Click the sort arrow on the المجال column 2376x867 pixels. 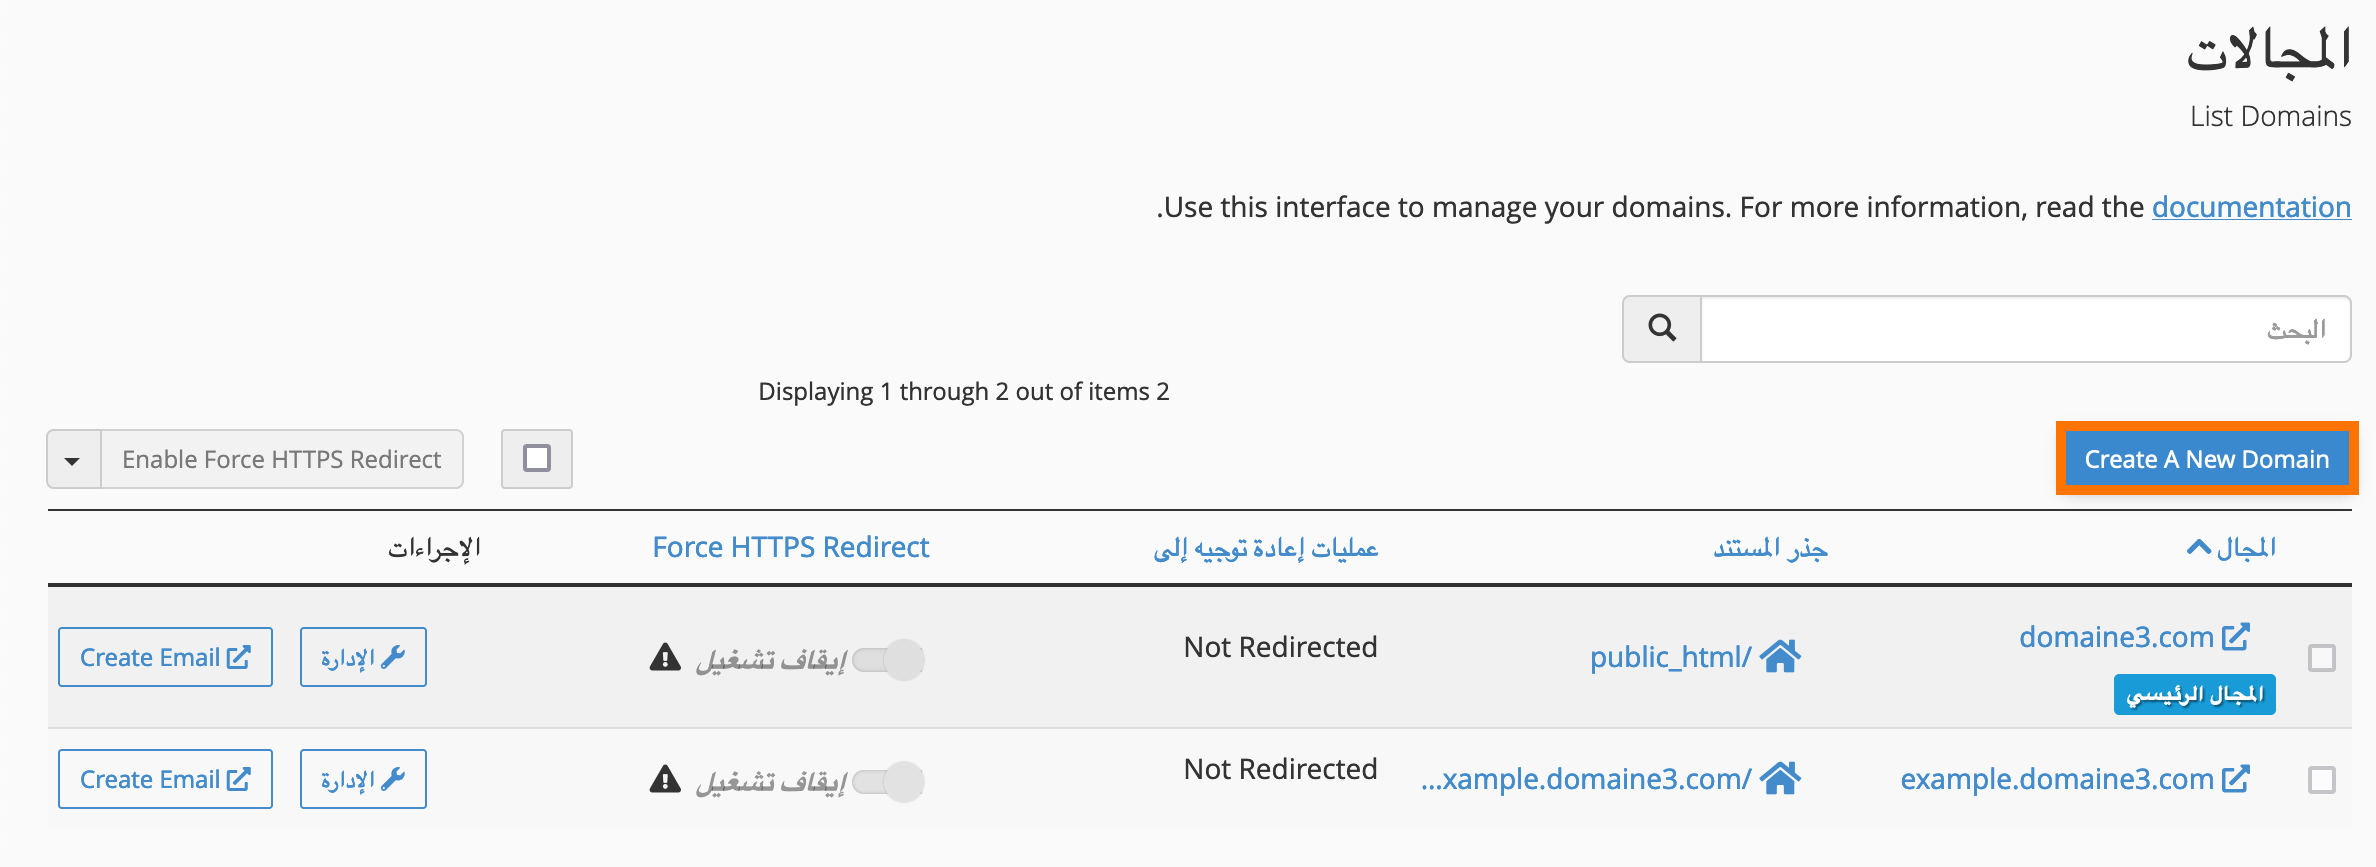pos(2198,547)
